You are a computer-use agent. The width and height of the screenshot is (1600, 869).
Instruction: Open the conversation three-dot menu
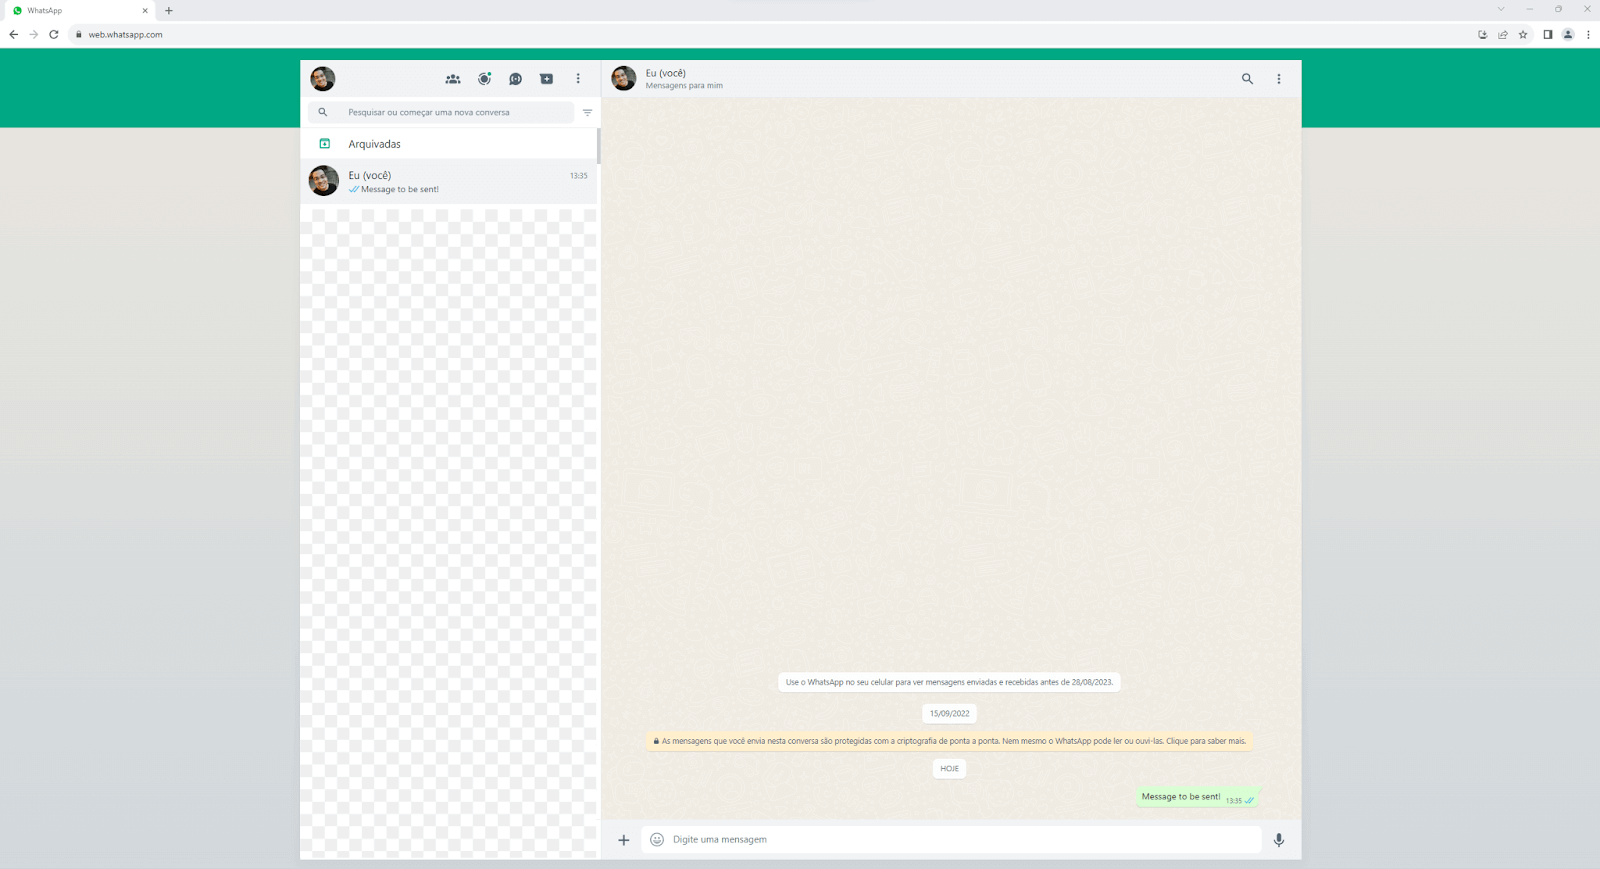pyautogui.click(x=1279, y=79)
